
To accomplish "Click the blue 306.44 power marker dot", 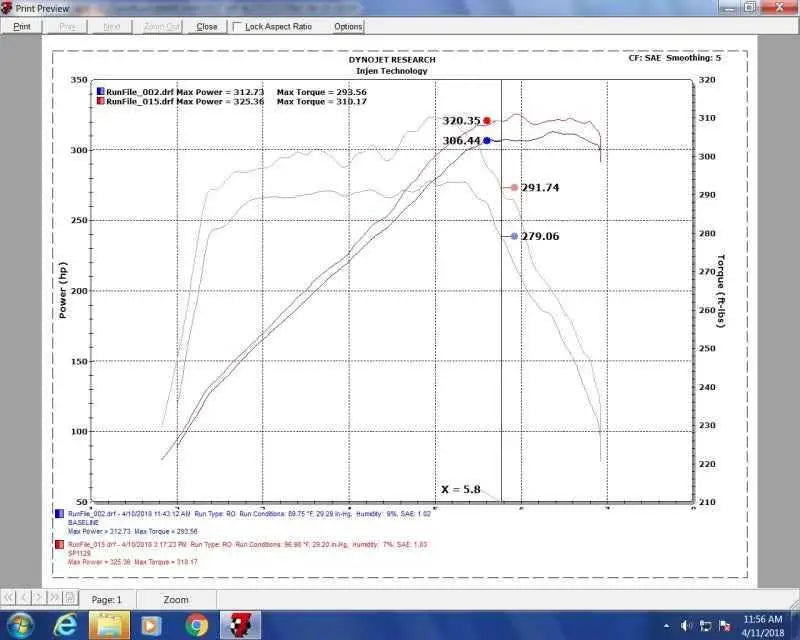I will (487, 140).
